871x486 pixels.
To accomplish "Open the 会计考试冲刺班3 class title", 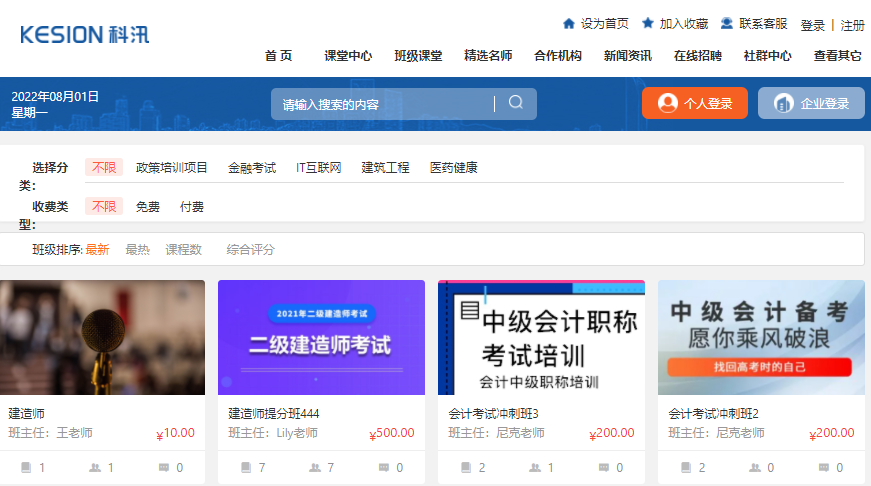I will [493, 414].
